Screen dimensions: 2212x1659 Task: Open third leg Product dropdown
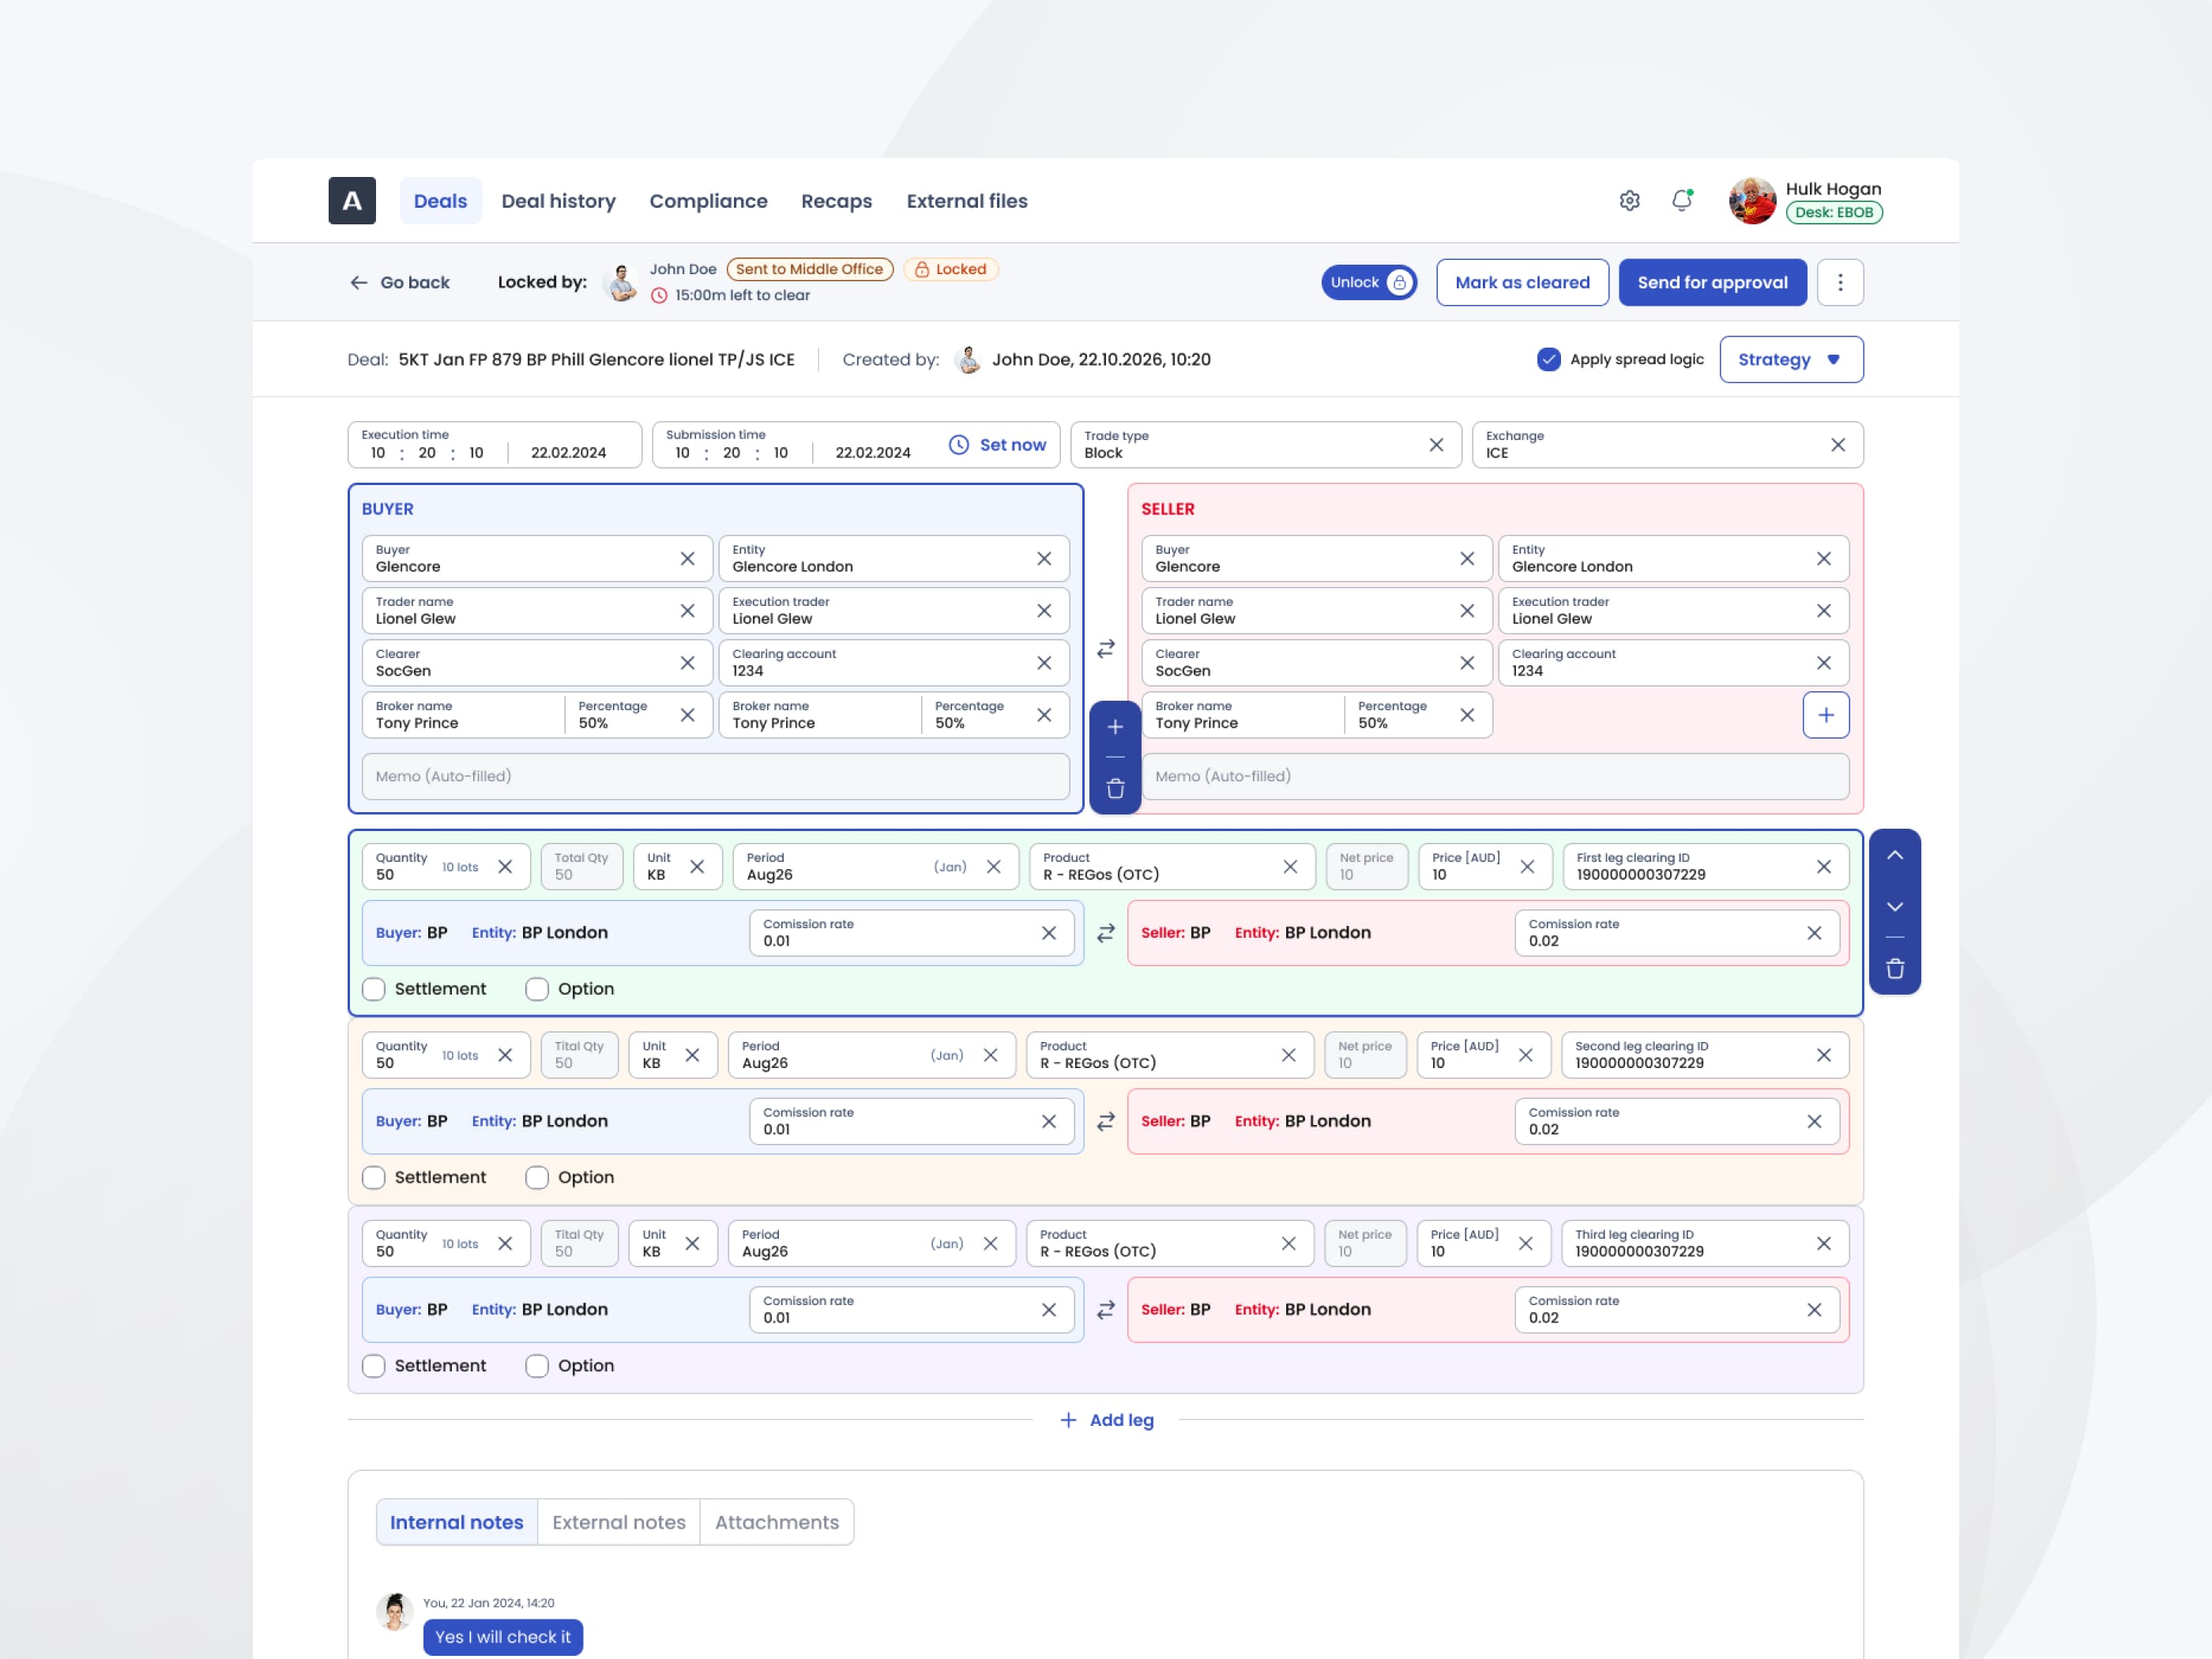(1170, 1244)
